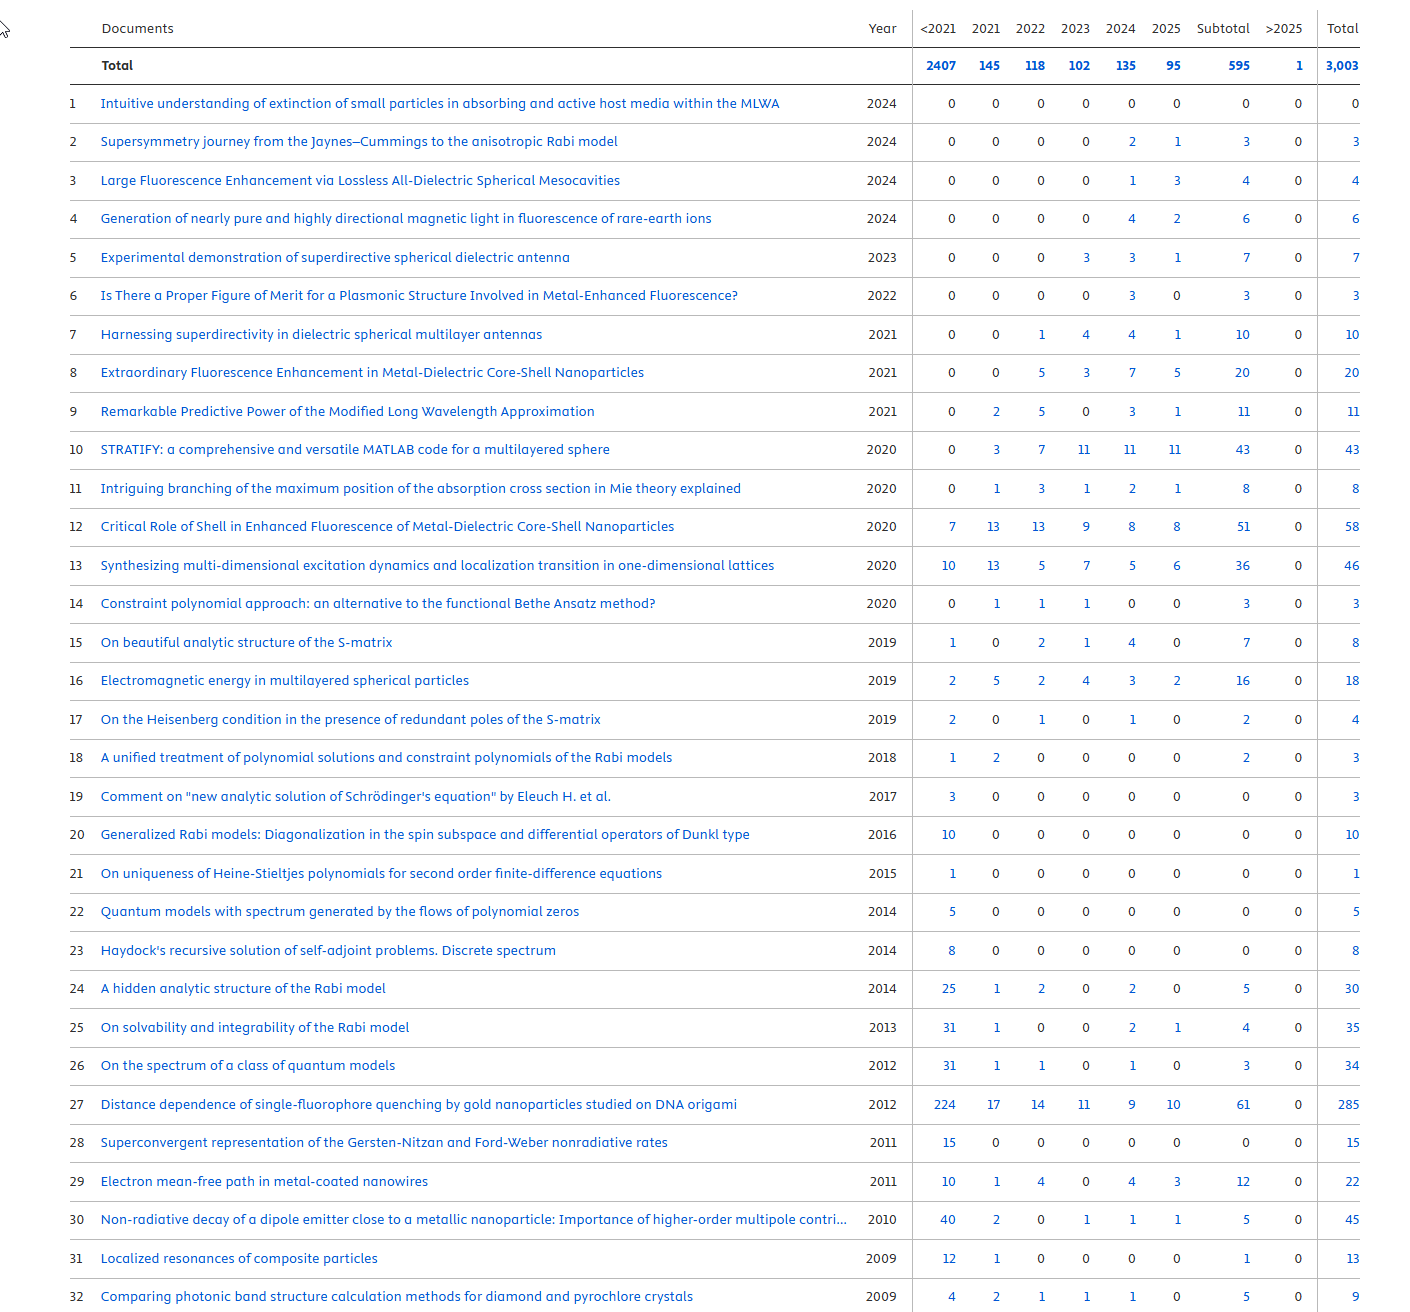Open 'A hidden analytic structure of the Rabi model'

243,989
